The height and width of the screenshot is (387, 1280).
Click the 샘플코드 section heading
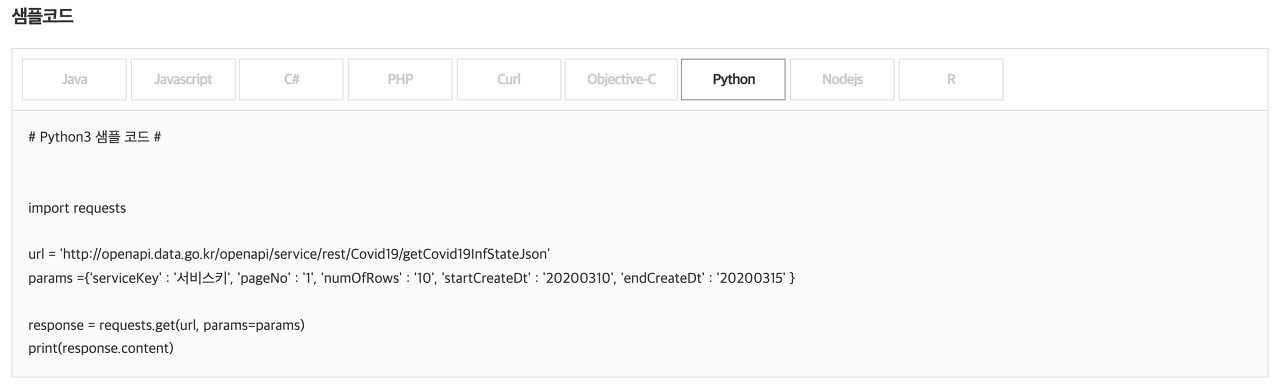41,18
